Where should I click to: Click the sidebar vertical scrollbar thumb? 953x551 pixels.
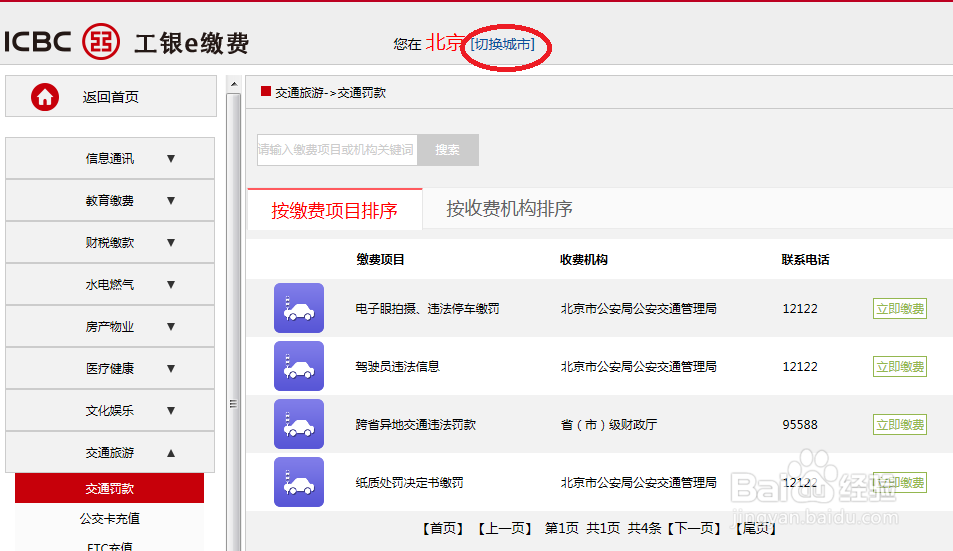pos(233,322)
